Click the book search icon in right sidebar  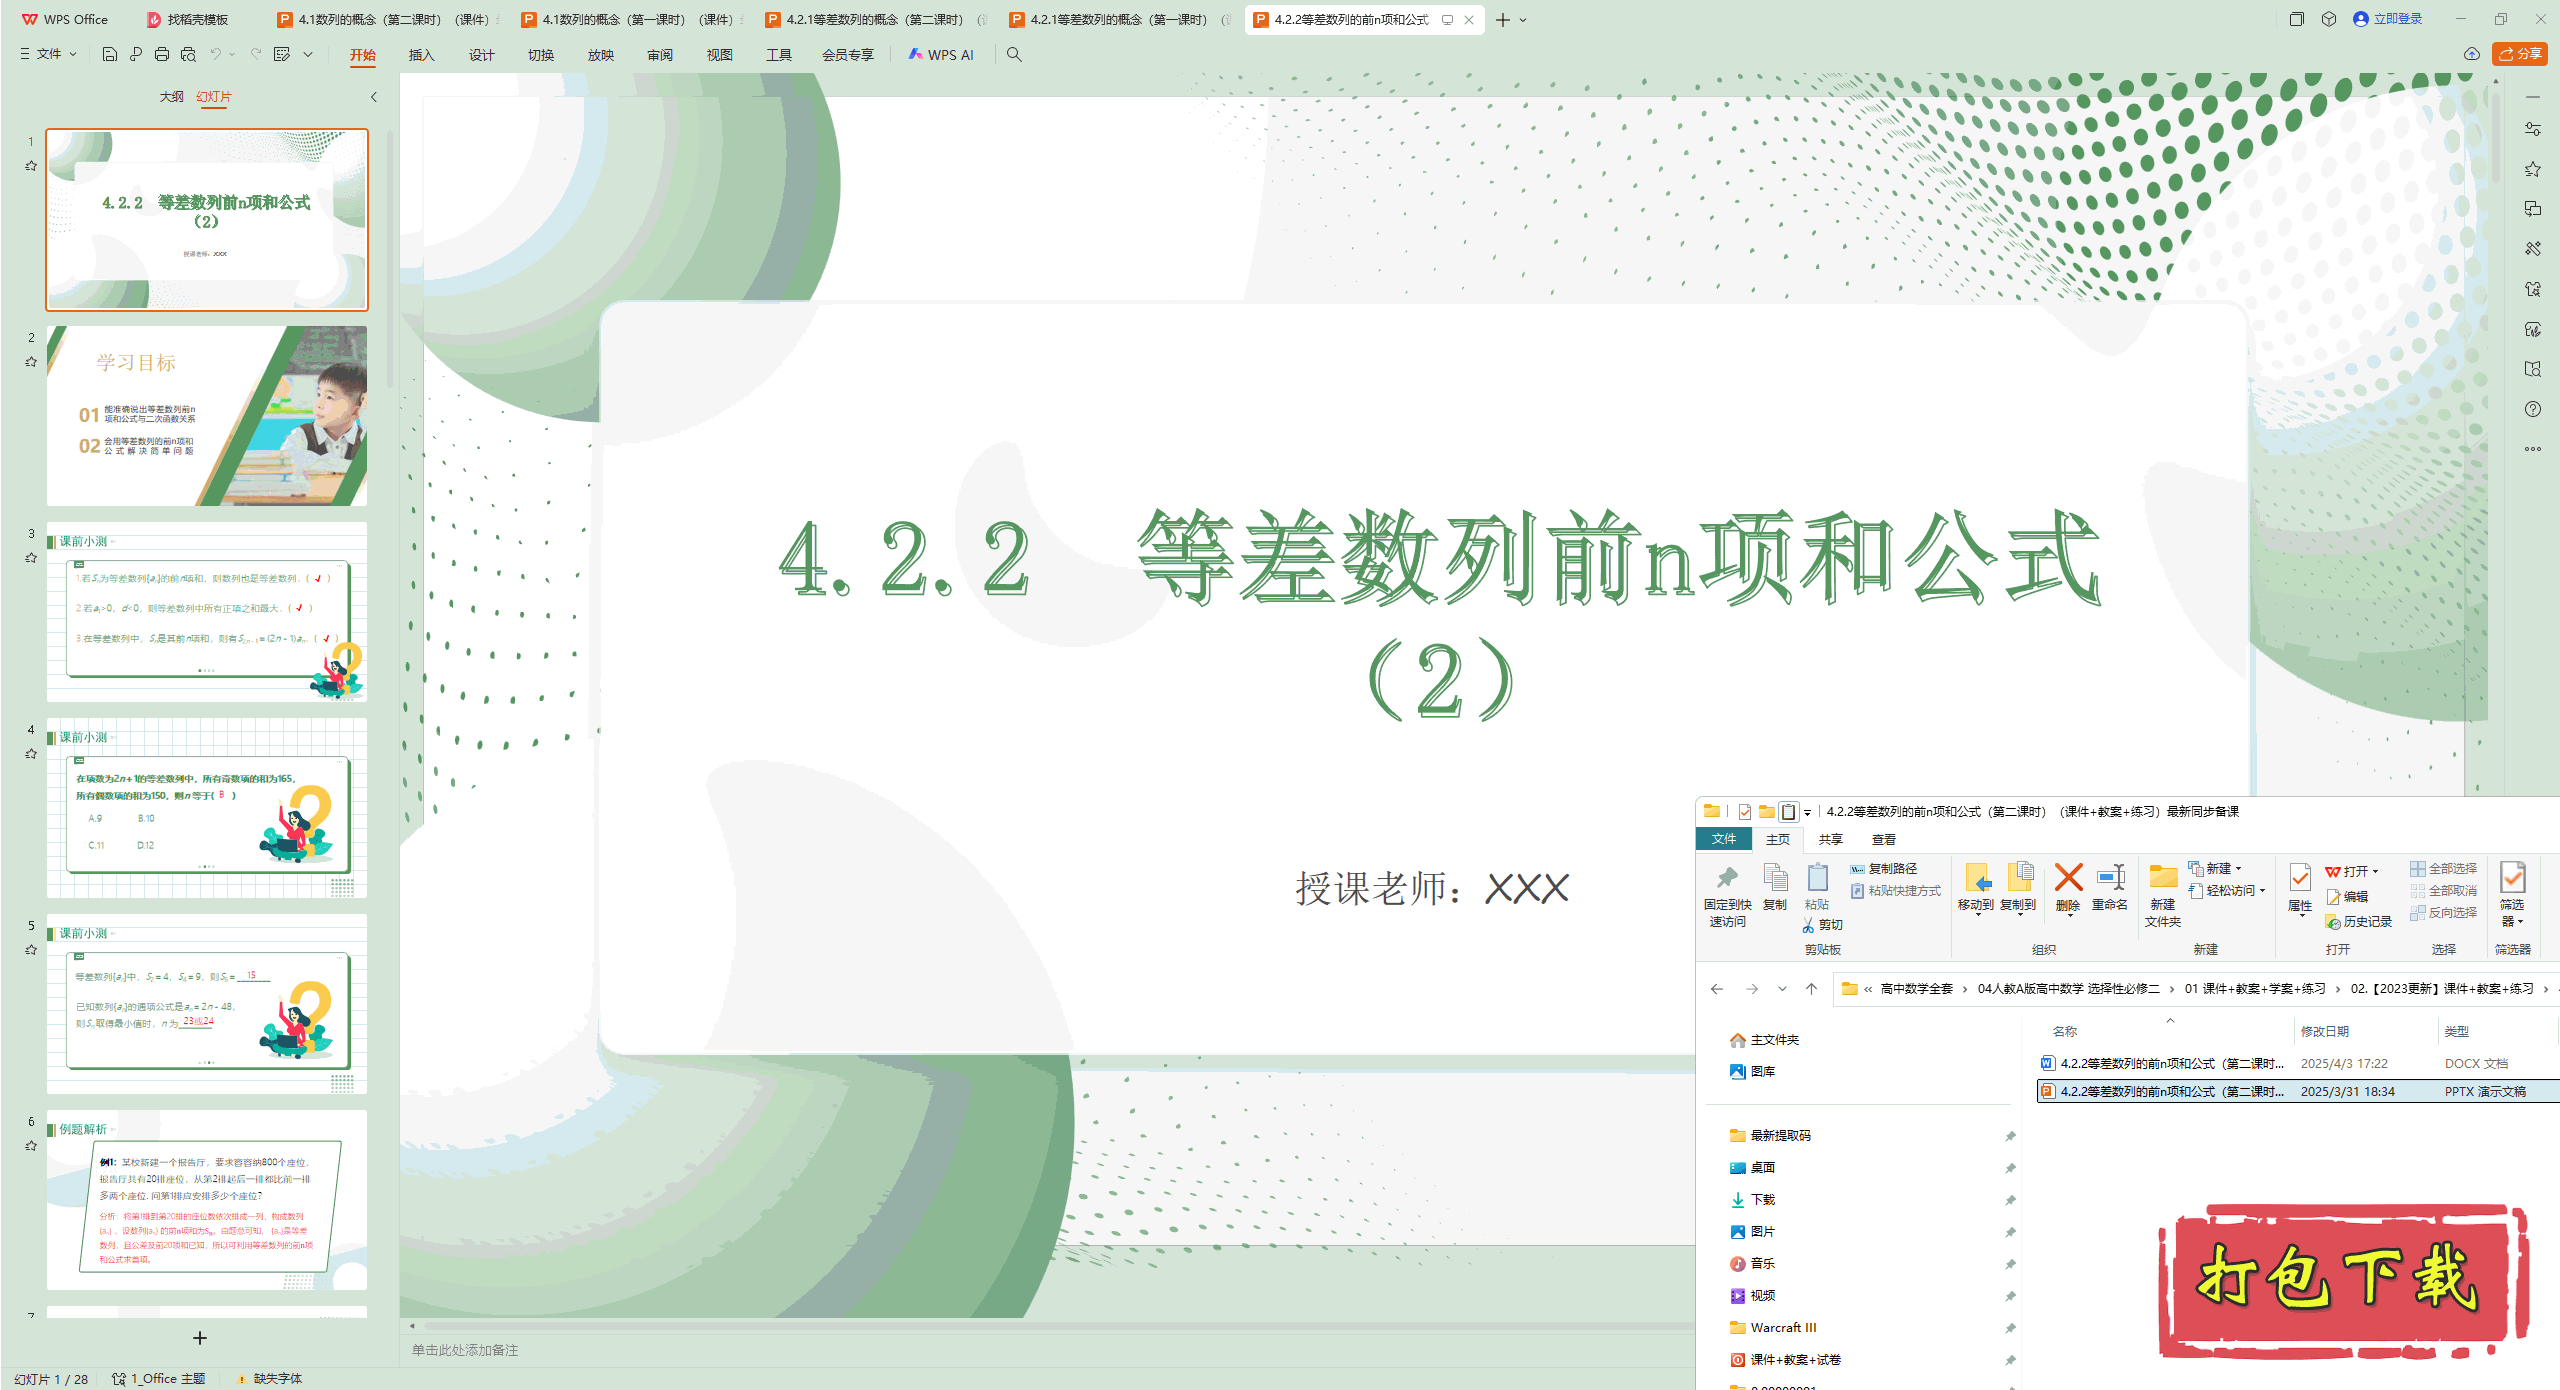[2532, 369]
